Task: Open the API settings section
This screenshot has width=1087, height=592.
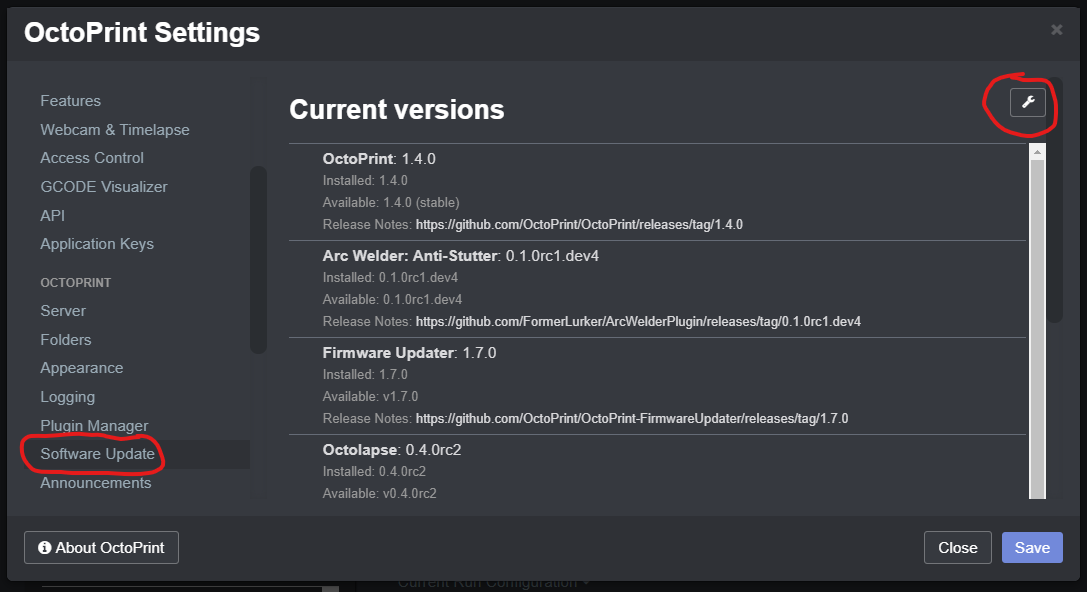Action: 52,214
